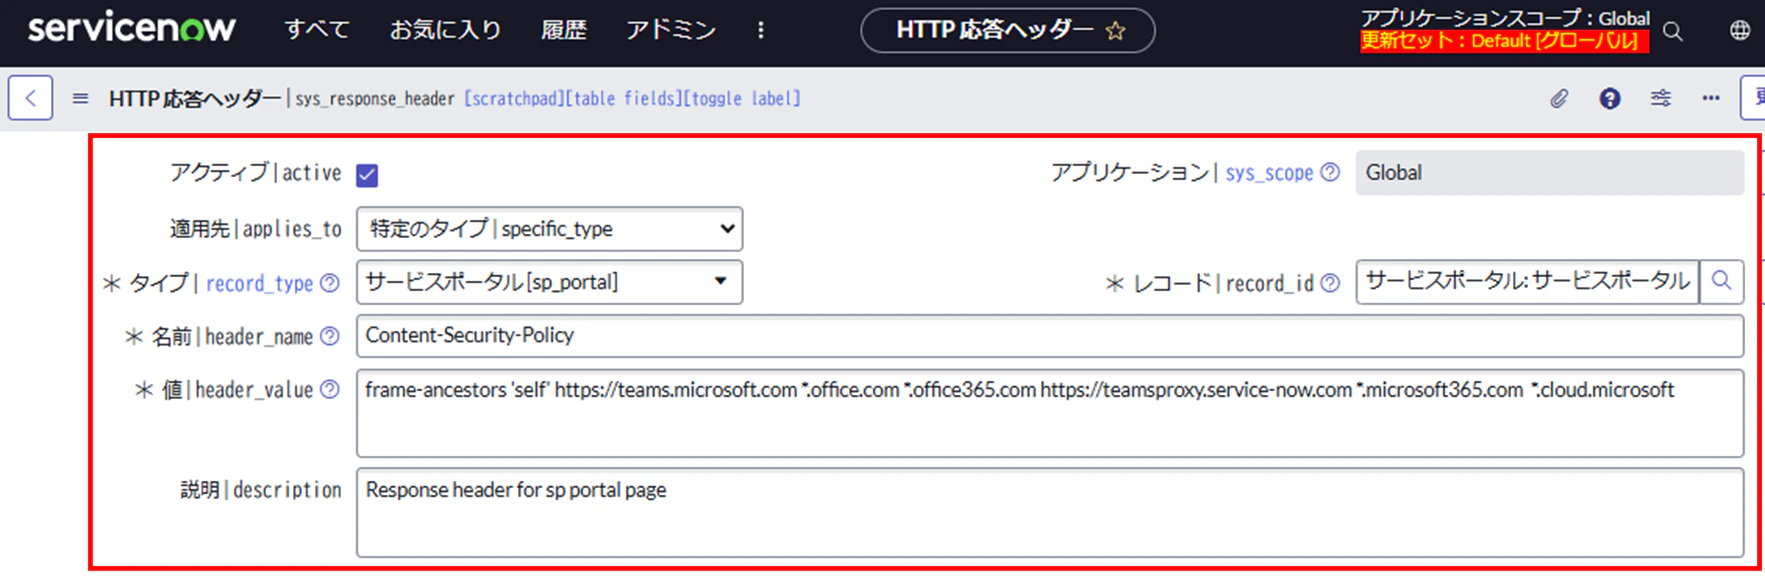Image resolution: width=1765 pixels, height=586 pixels.
Task: Open attachments with the paperclip icon
Action: pos(1559,98)
